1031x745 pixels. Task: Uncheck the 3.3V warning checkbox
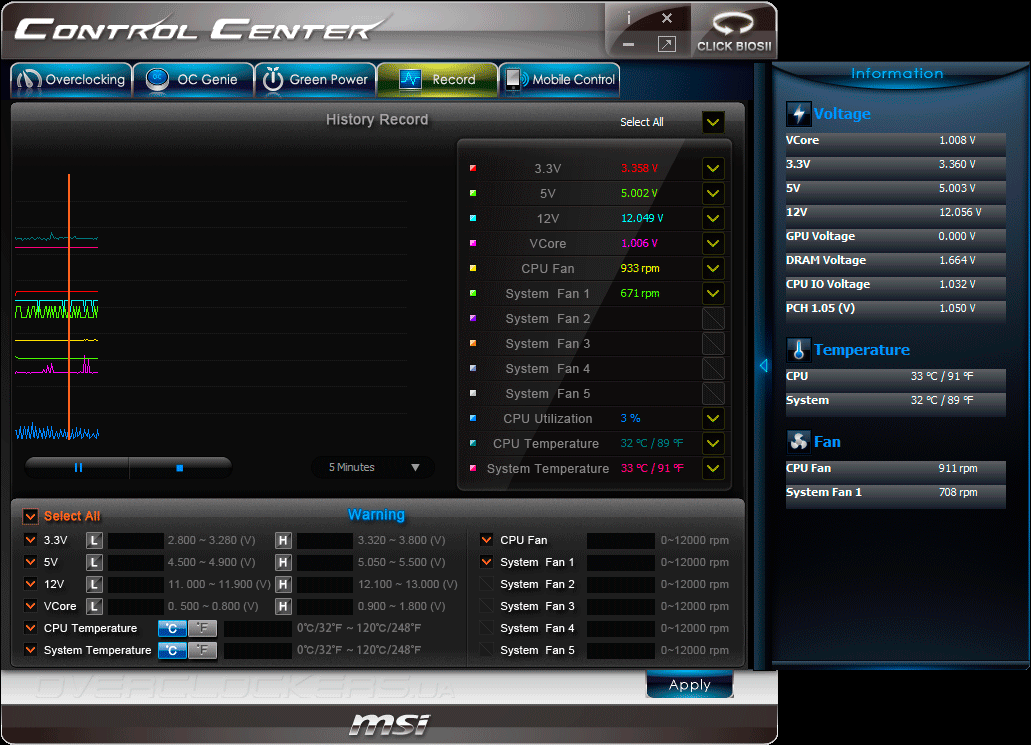coord(30,540)
